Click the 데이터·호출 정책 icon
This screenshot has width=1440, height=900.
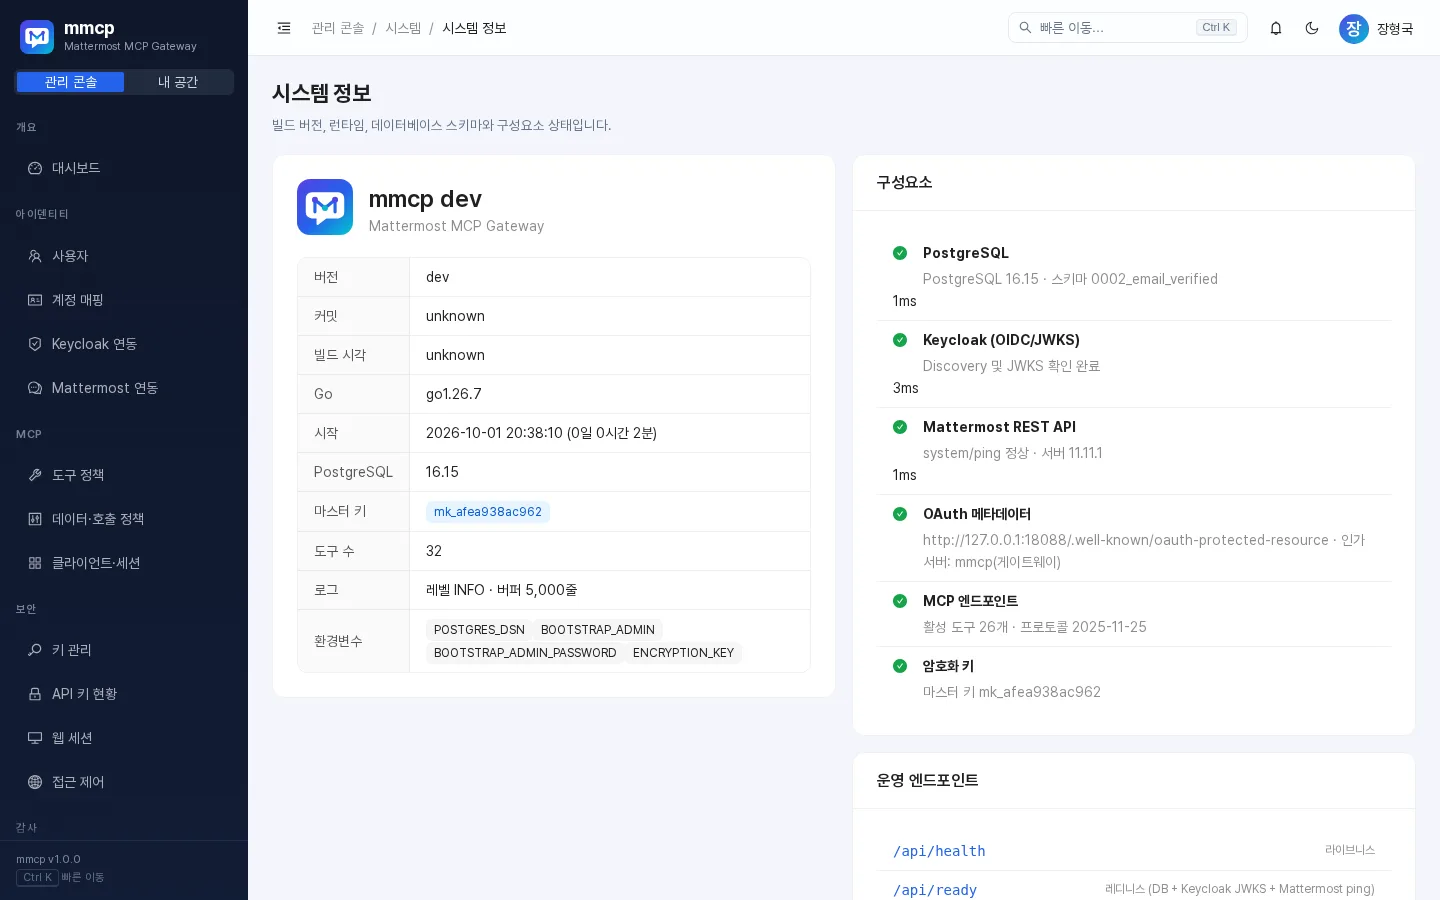click(x=35, y=519)
